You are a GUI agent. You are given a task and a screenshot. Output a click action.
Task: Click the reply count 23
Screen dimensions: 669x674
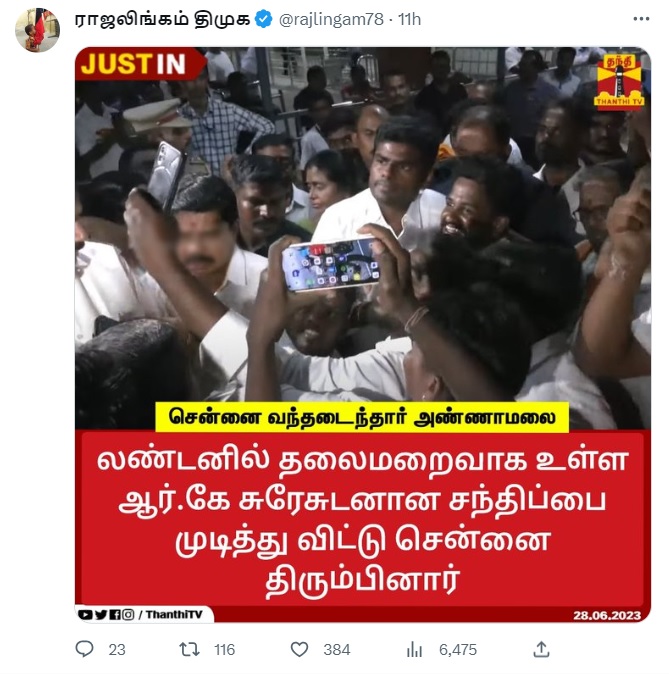117,649
